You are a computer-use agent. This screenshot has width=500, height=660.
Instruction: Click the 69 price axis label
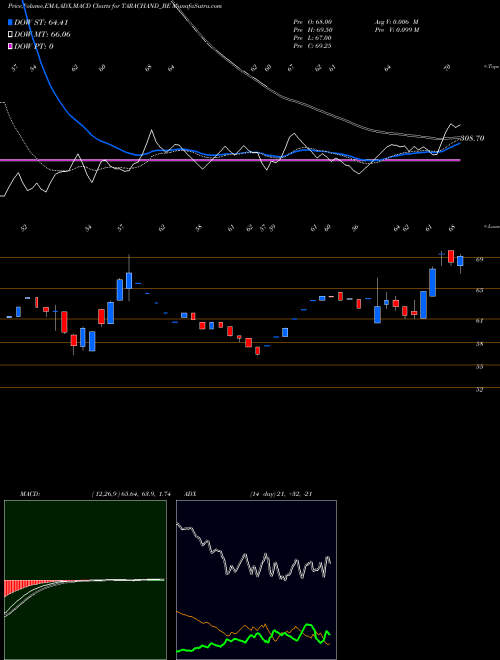click(479, 260)
